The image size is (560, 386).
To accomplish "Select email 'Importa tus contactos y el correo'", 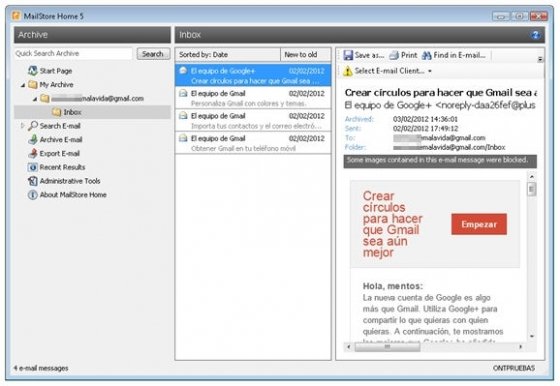I will pos(253,120).
